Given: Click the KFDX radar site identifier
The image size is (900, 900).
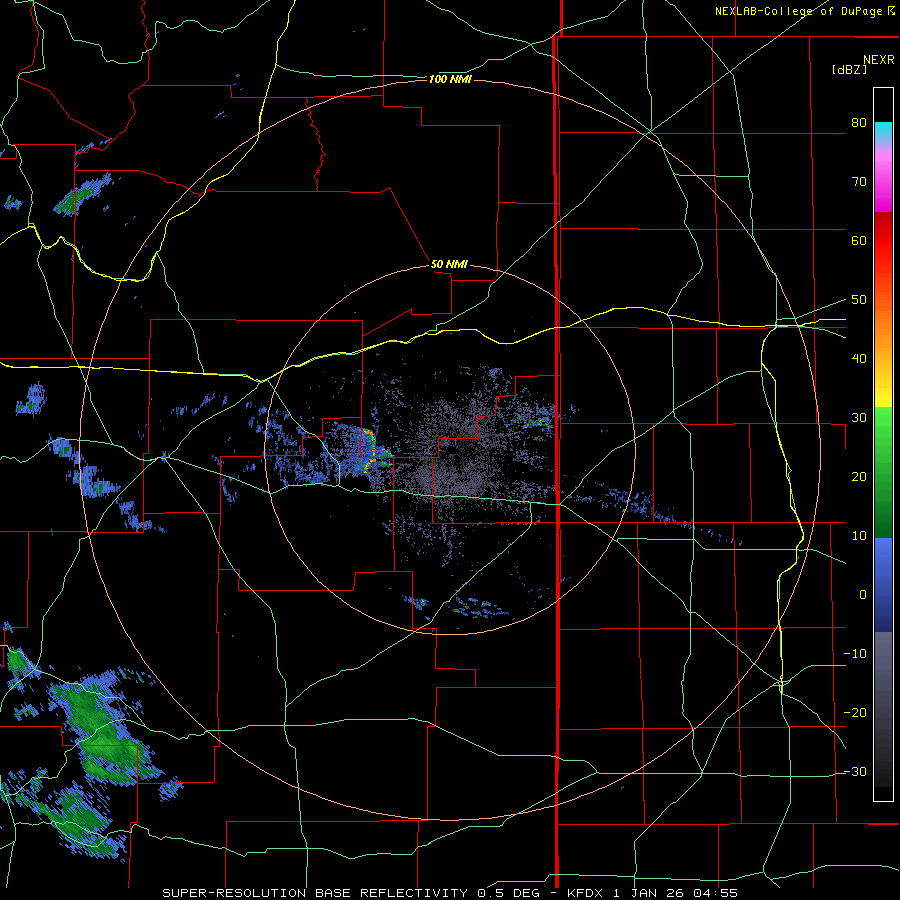Looking at the screenshot, I should 585,893.
